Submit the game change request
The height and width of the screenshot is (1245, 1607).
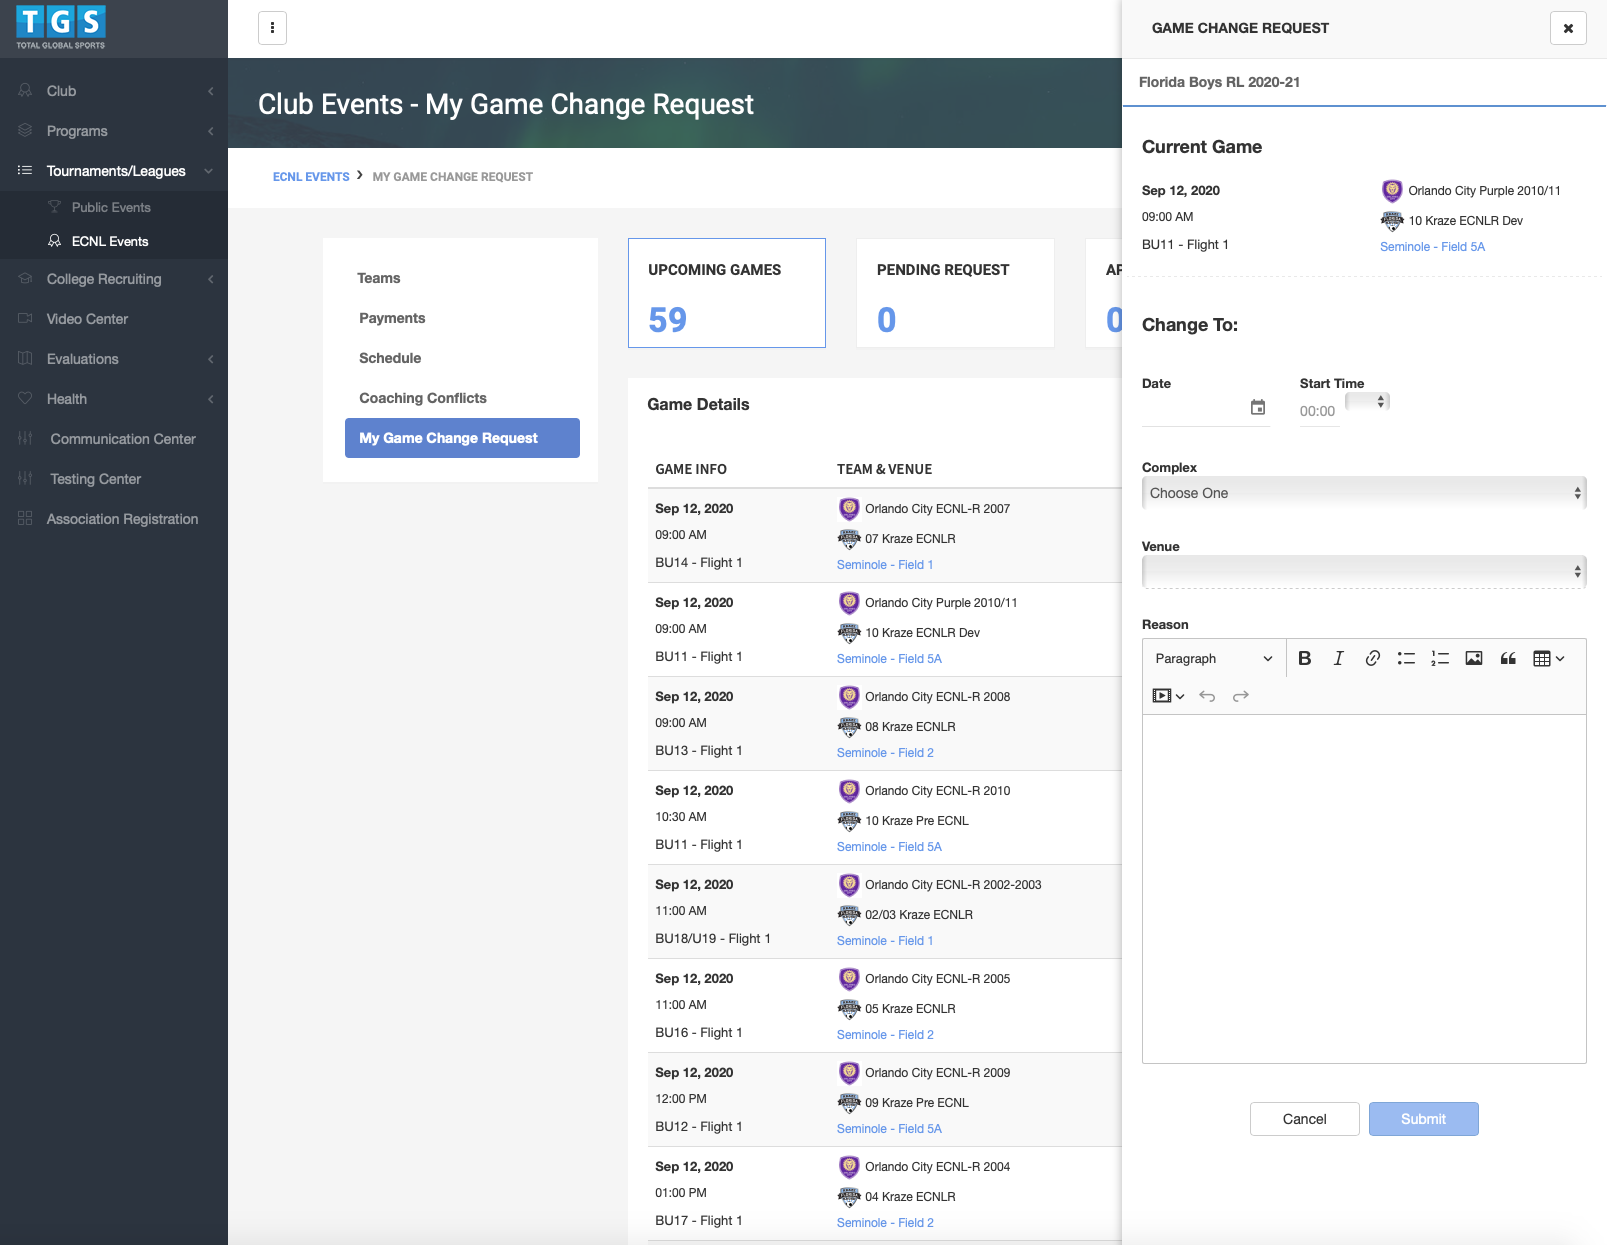click(1423, 1119)
